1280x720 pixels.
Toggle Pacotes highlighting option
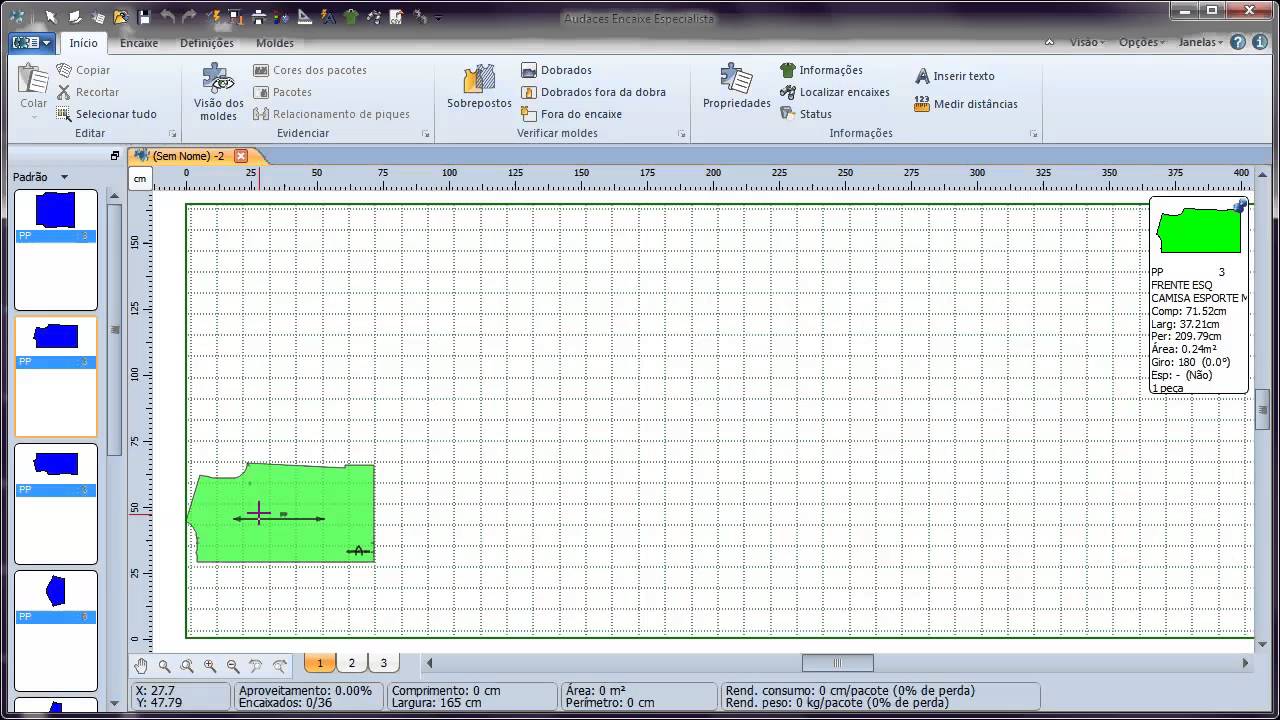tap(283, 92)
